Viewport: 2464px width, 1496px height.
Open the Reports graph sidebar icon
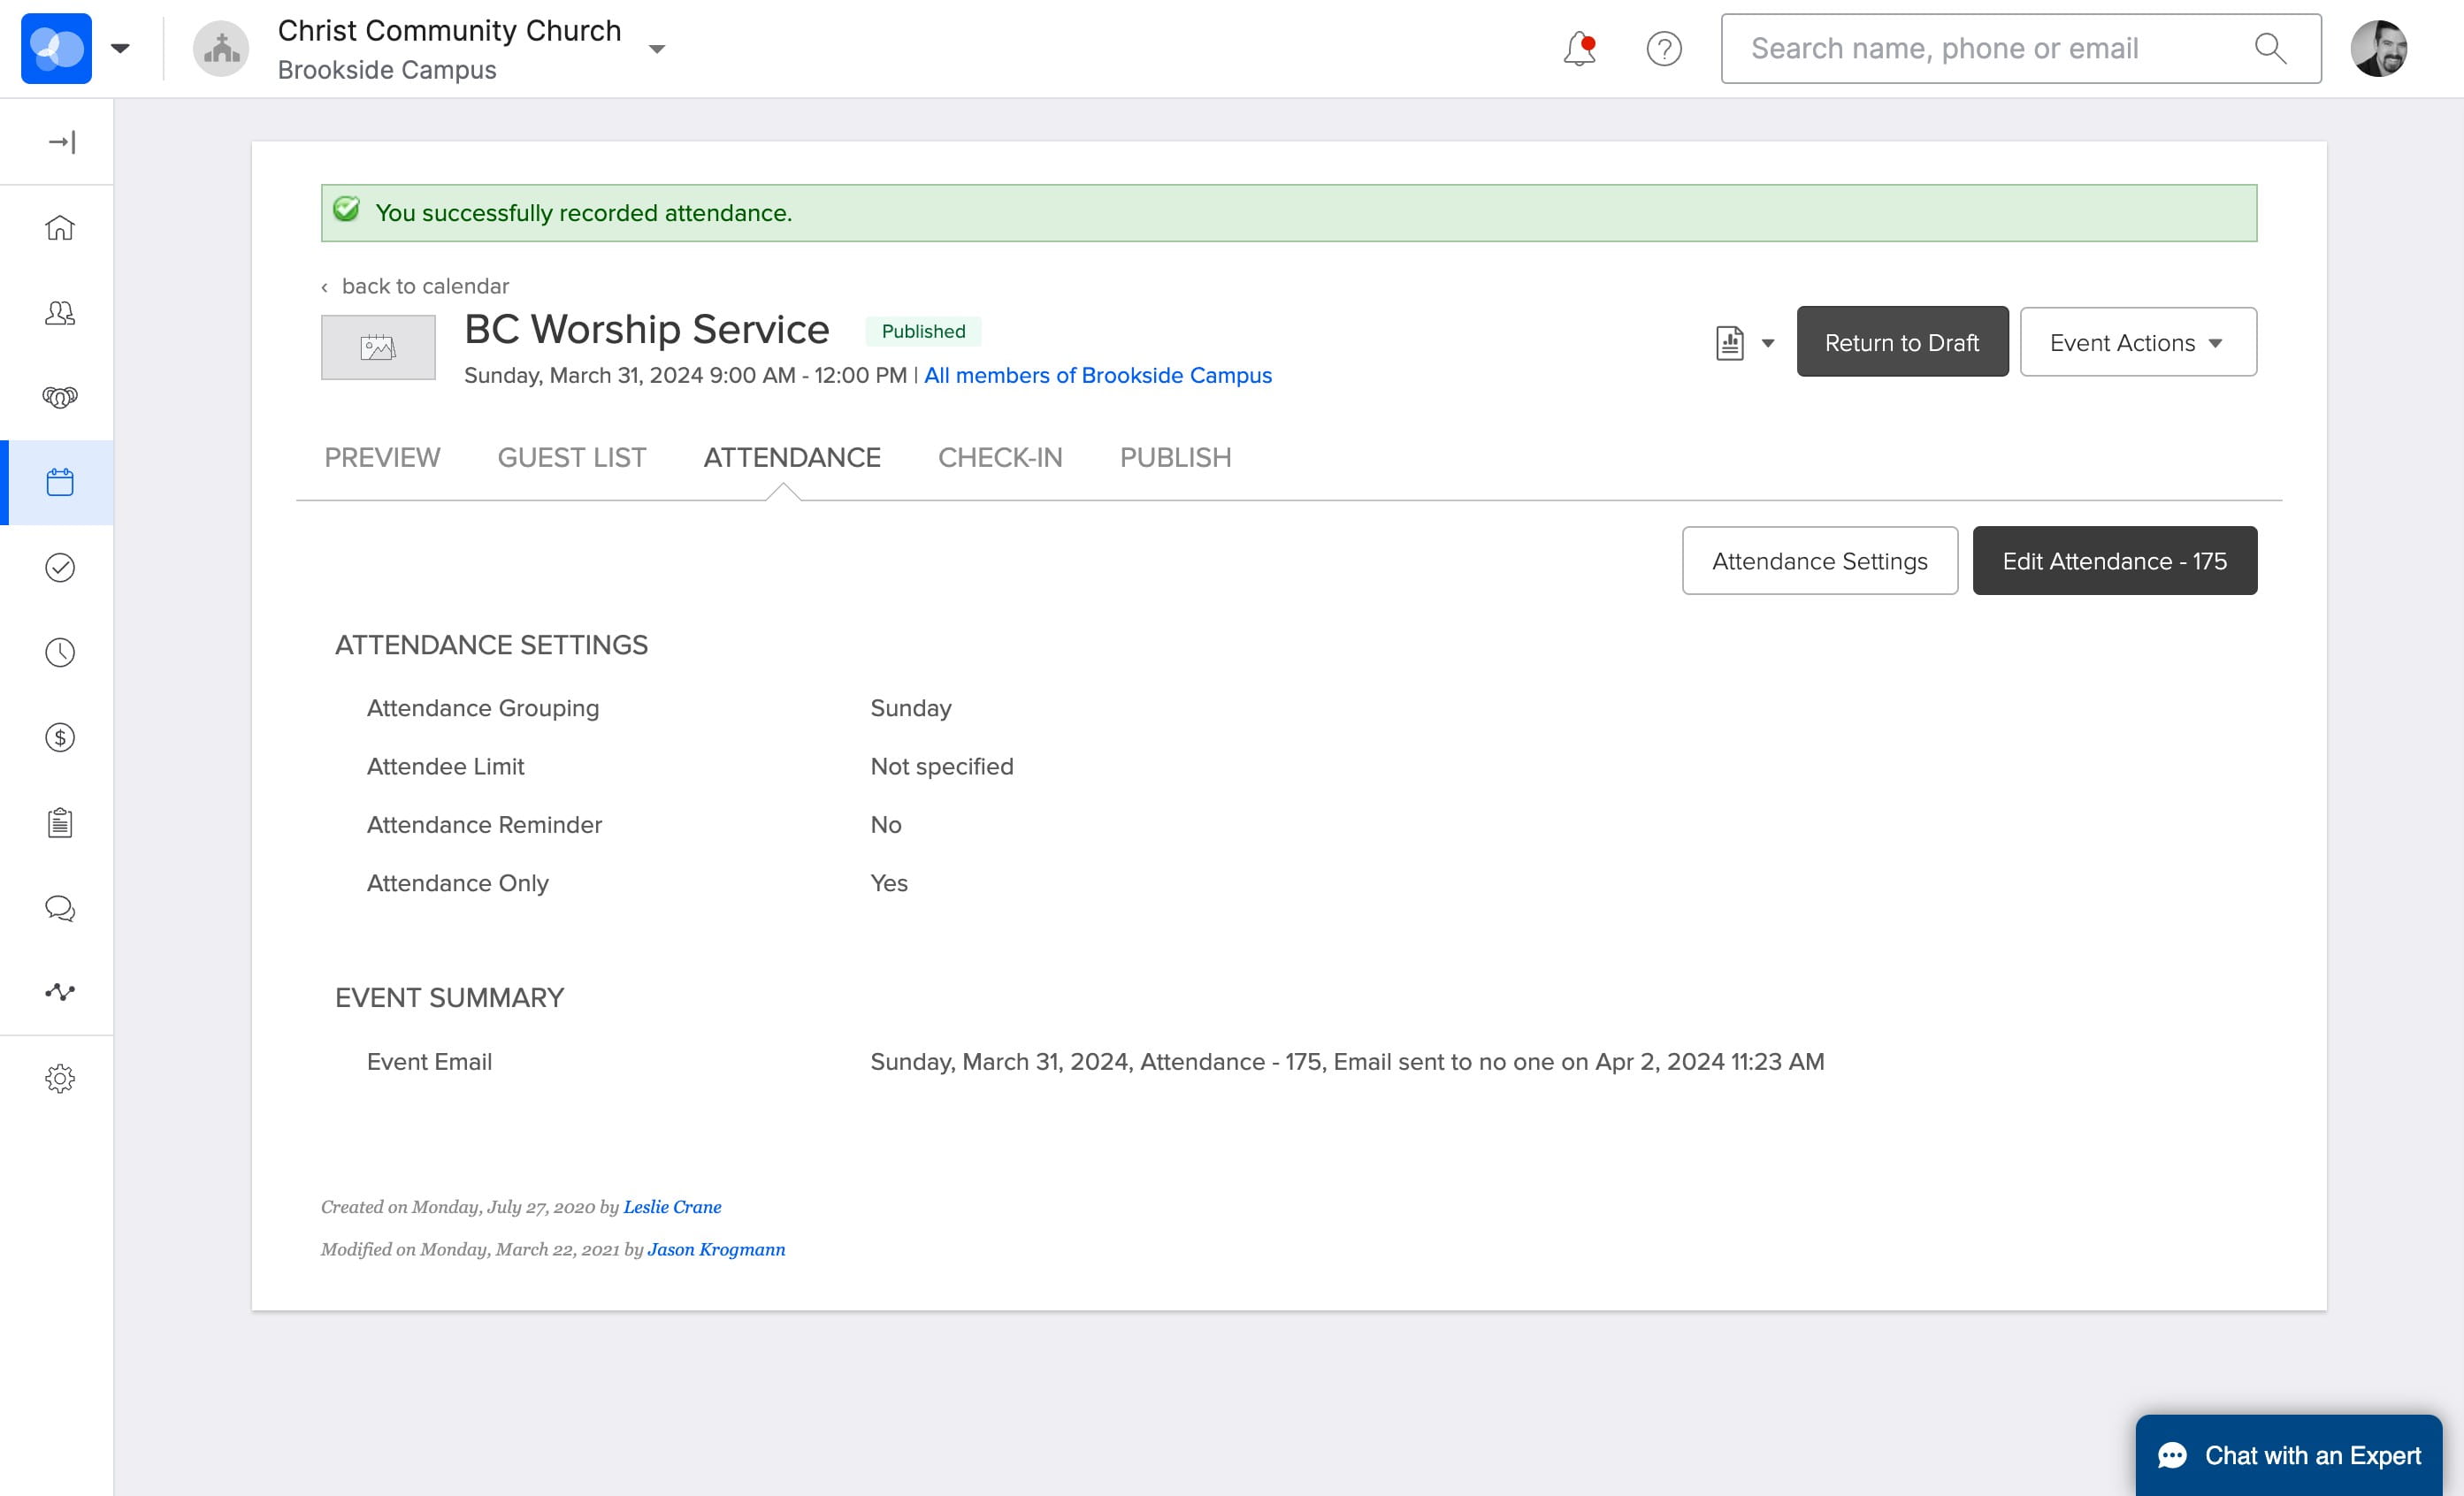click(60, 992)
